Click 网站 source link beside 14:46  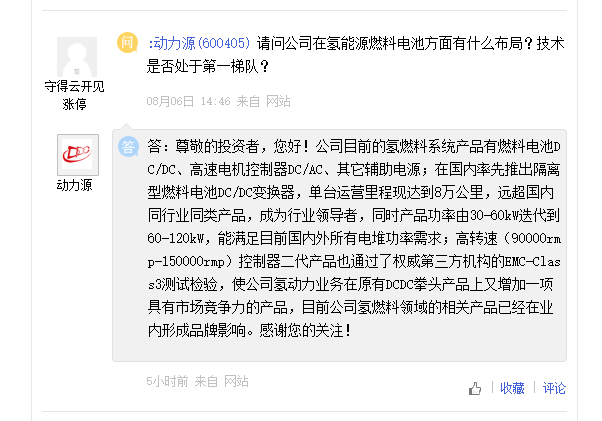pos(278,101)
